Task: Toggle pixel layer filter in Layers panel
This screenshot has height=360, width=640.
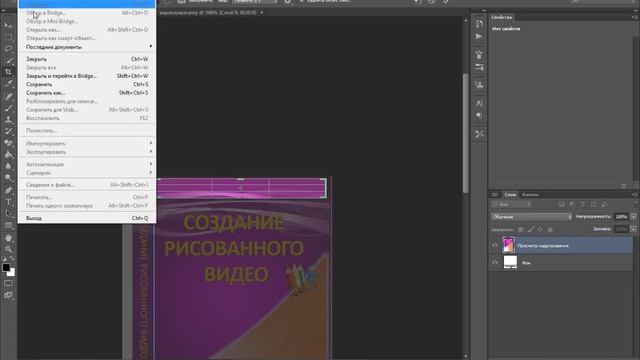Action: (x=562, y=204)
